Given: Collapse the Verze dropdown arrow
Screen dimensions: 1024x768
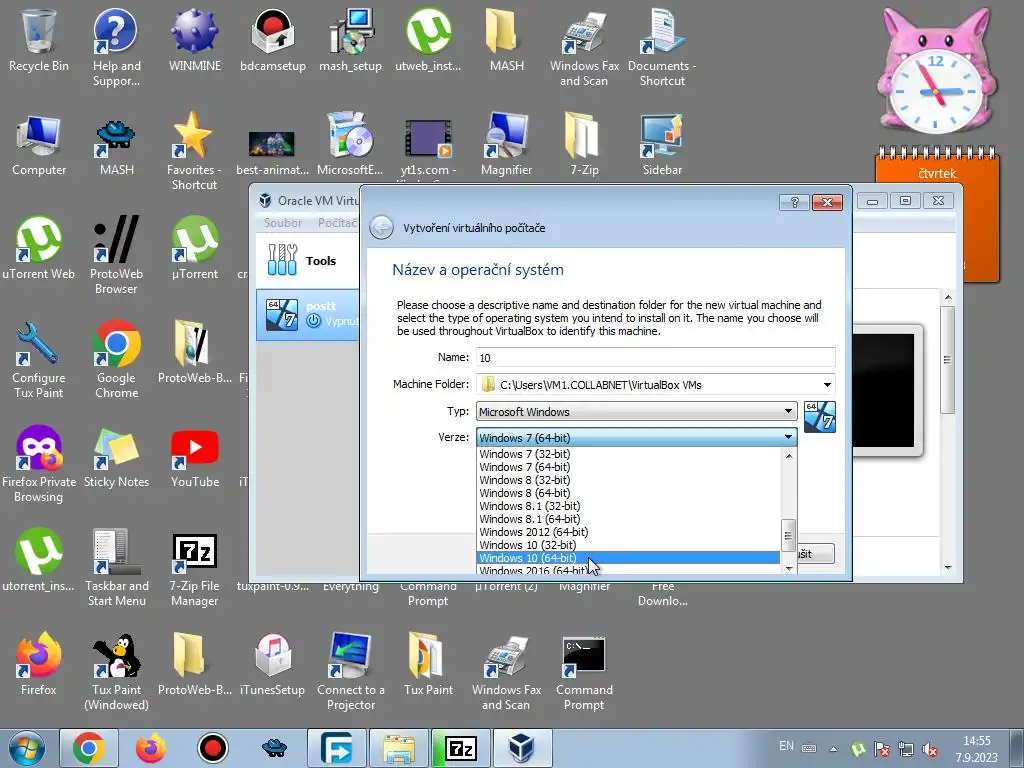Looking at the screenshot, I should (788, 437).
